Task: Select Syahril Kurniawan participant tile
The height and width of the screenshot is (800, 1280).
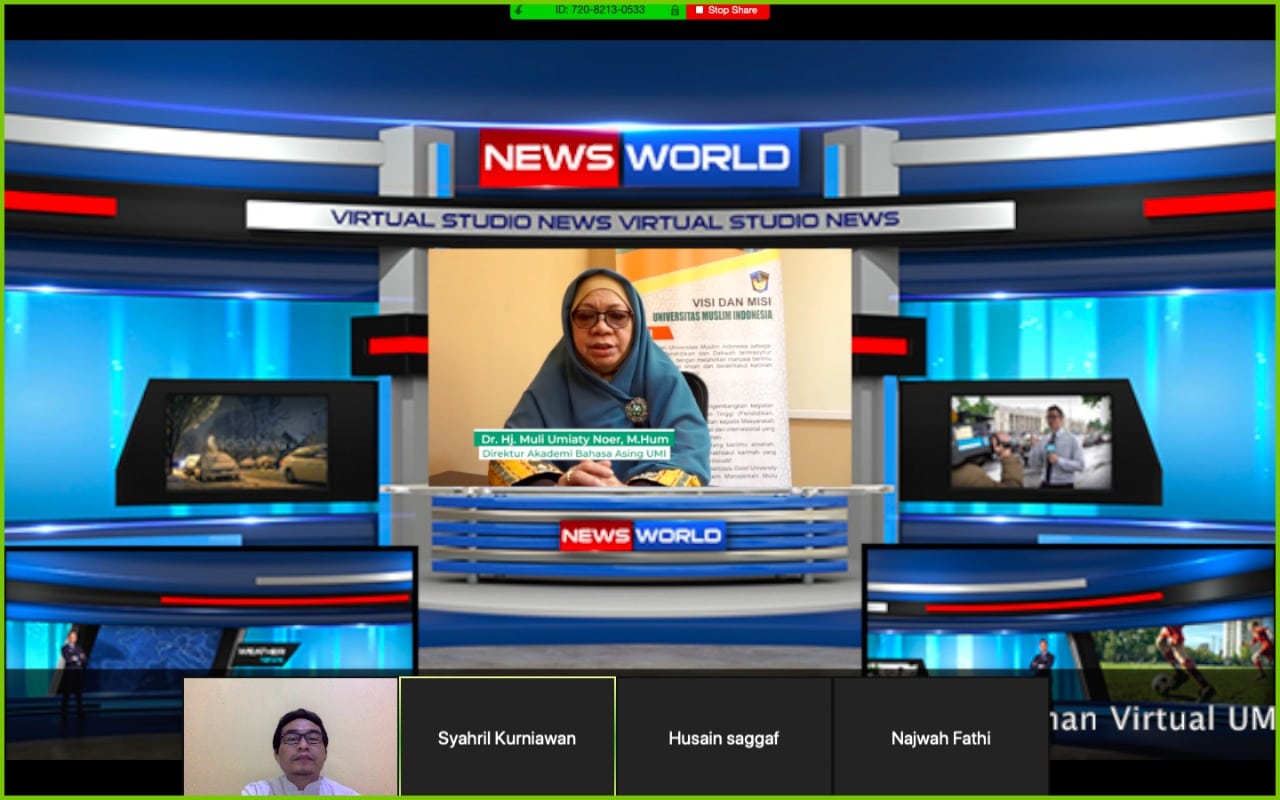Action: [507, 737]
